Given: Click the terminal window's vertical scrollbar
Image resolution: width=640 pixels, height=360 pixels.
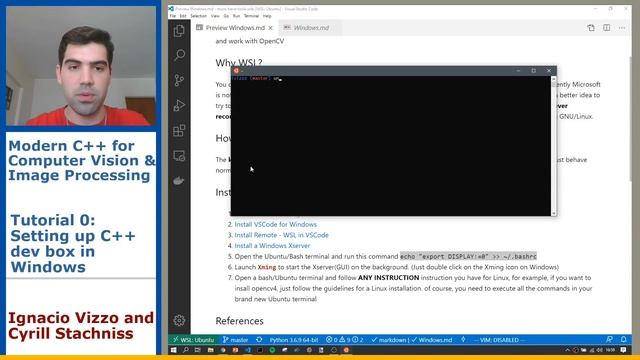Looking at the screenshot, I should click(x=553, y=146).
